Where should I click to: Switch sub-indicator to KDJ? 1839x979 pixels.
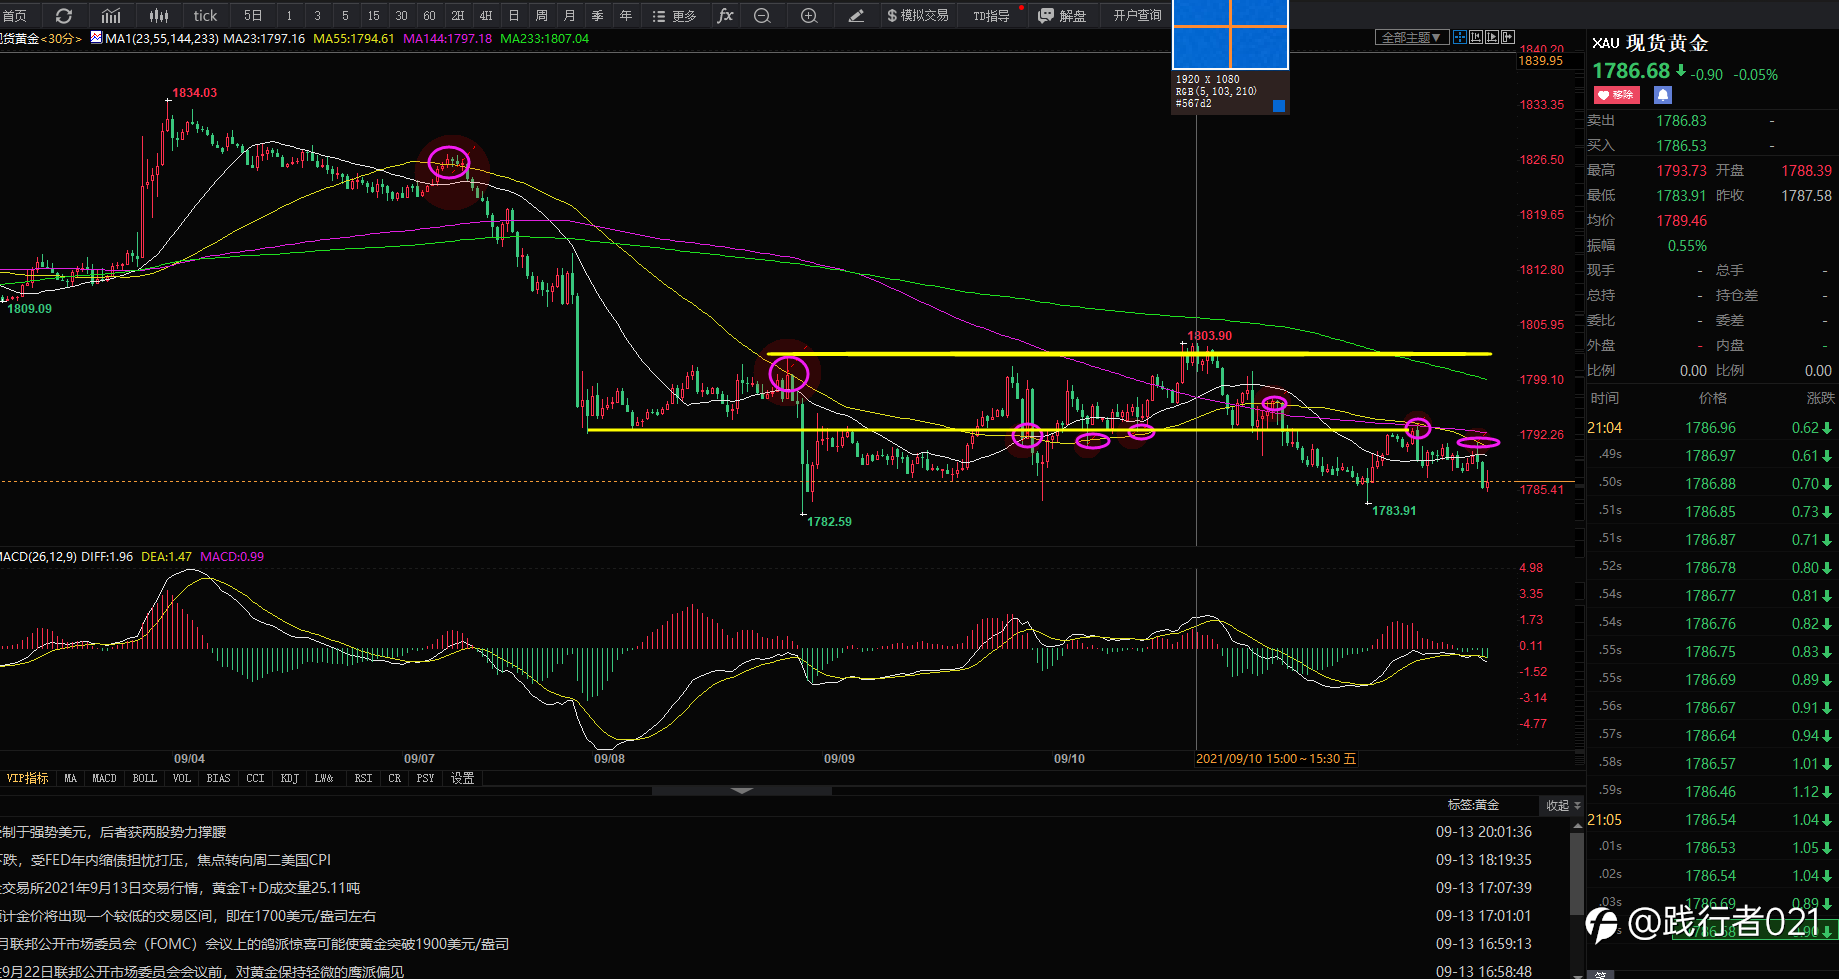point(289,778)
